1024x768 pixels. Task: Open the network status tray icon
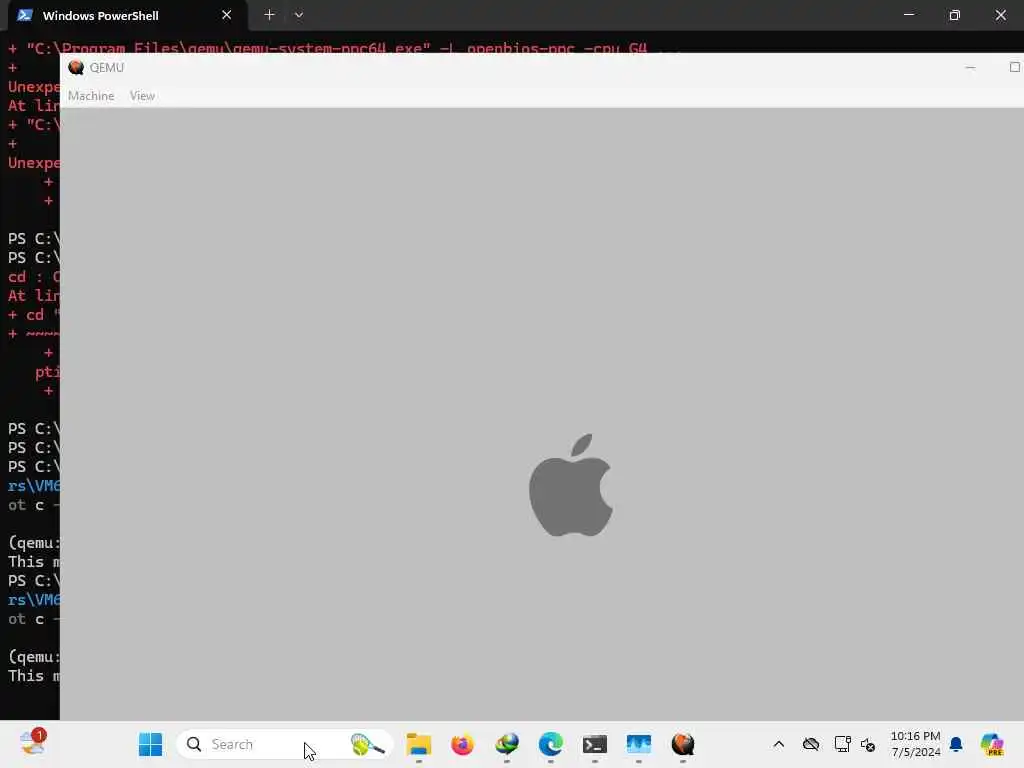click(x=842, y=744)
